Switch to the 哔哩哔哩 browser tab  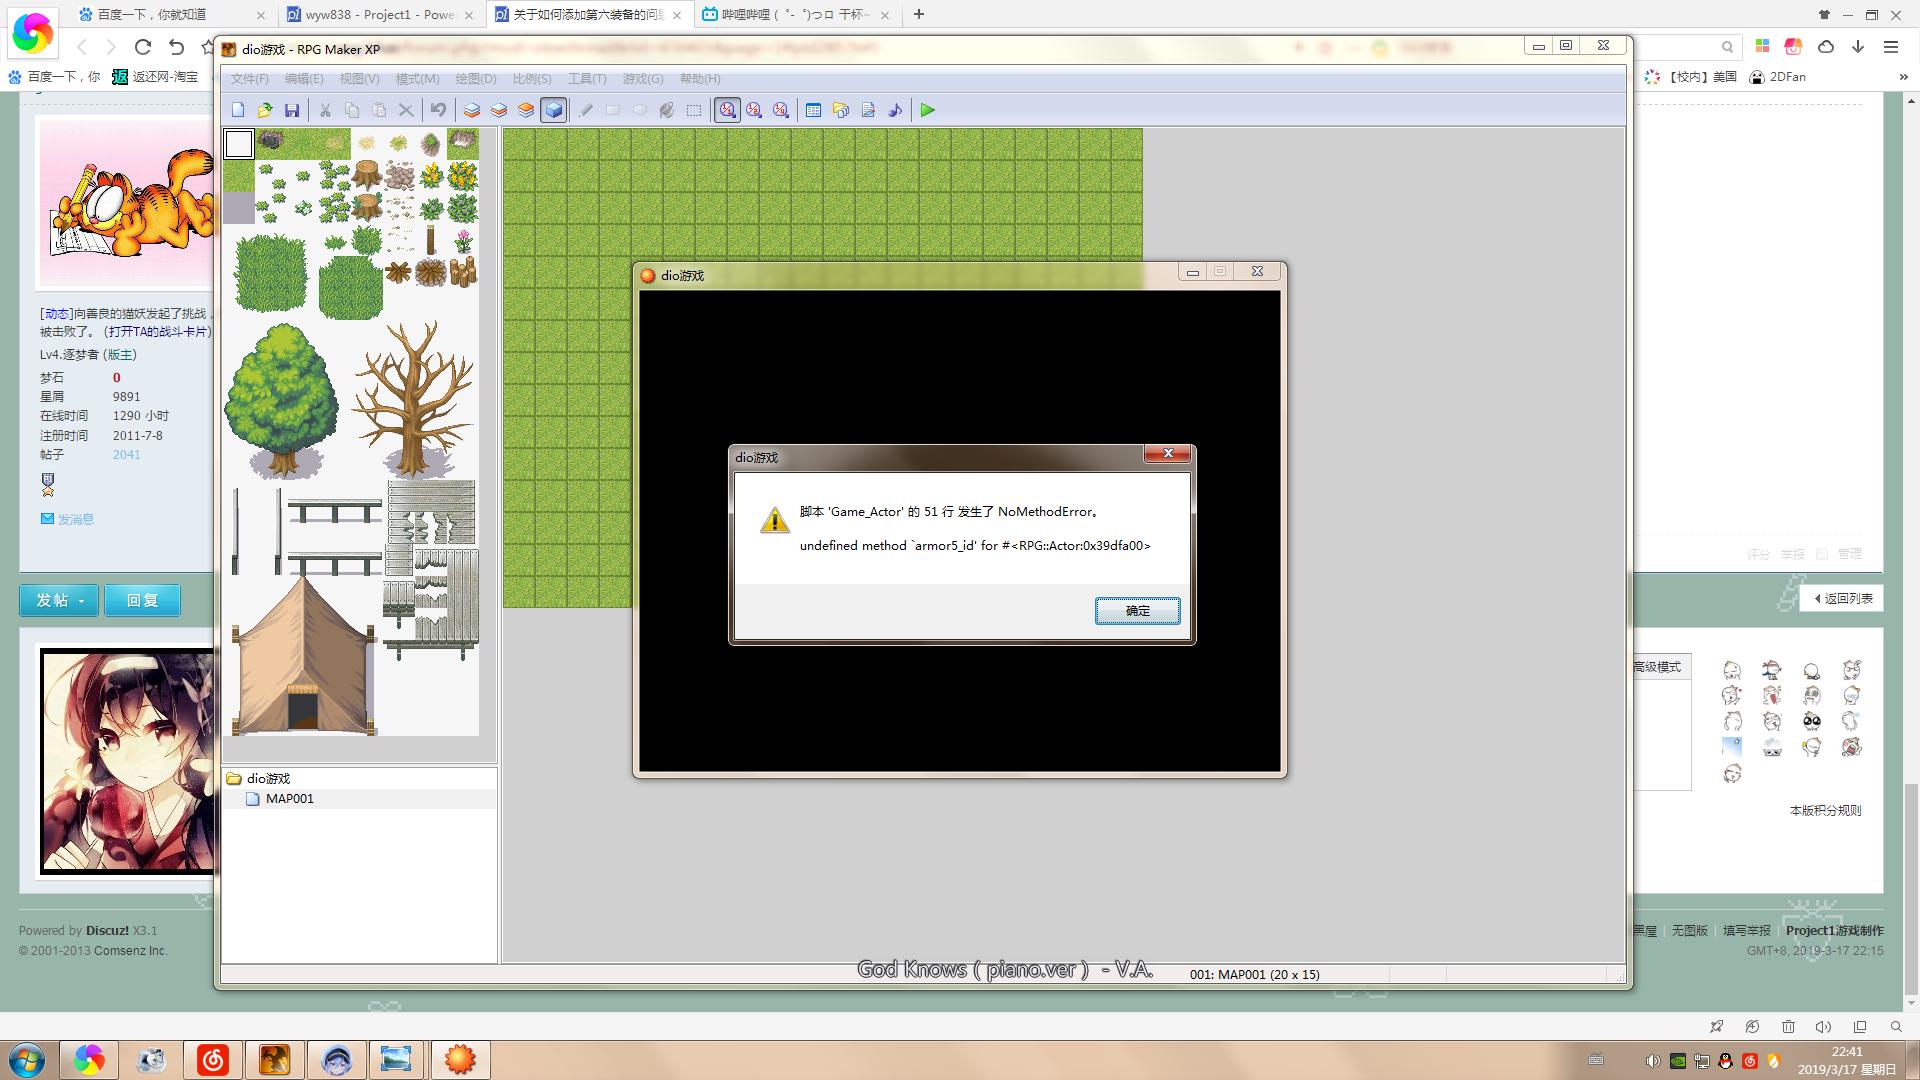click(x=795, y=15)
